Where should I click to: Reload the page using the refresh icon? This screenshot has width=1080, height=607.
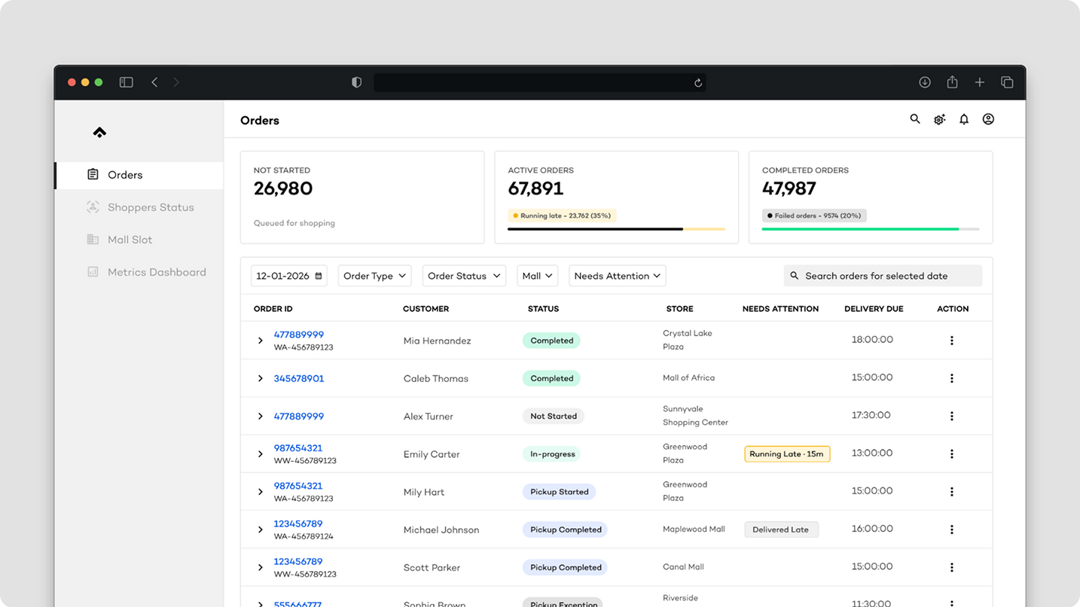(x=698, y=83)
